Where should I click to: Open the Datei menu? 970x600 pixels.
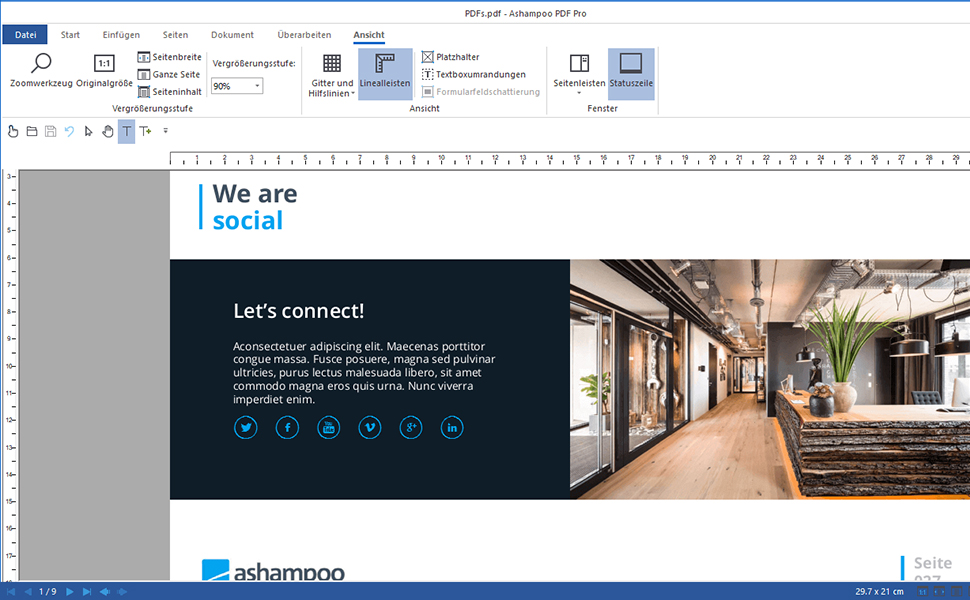tap(25, 34)
